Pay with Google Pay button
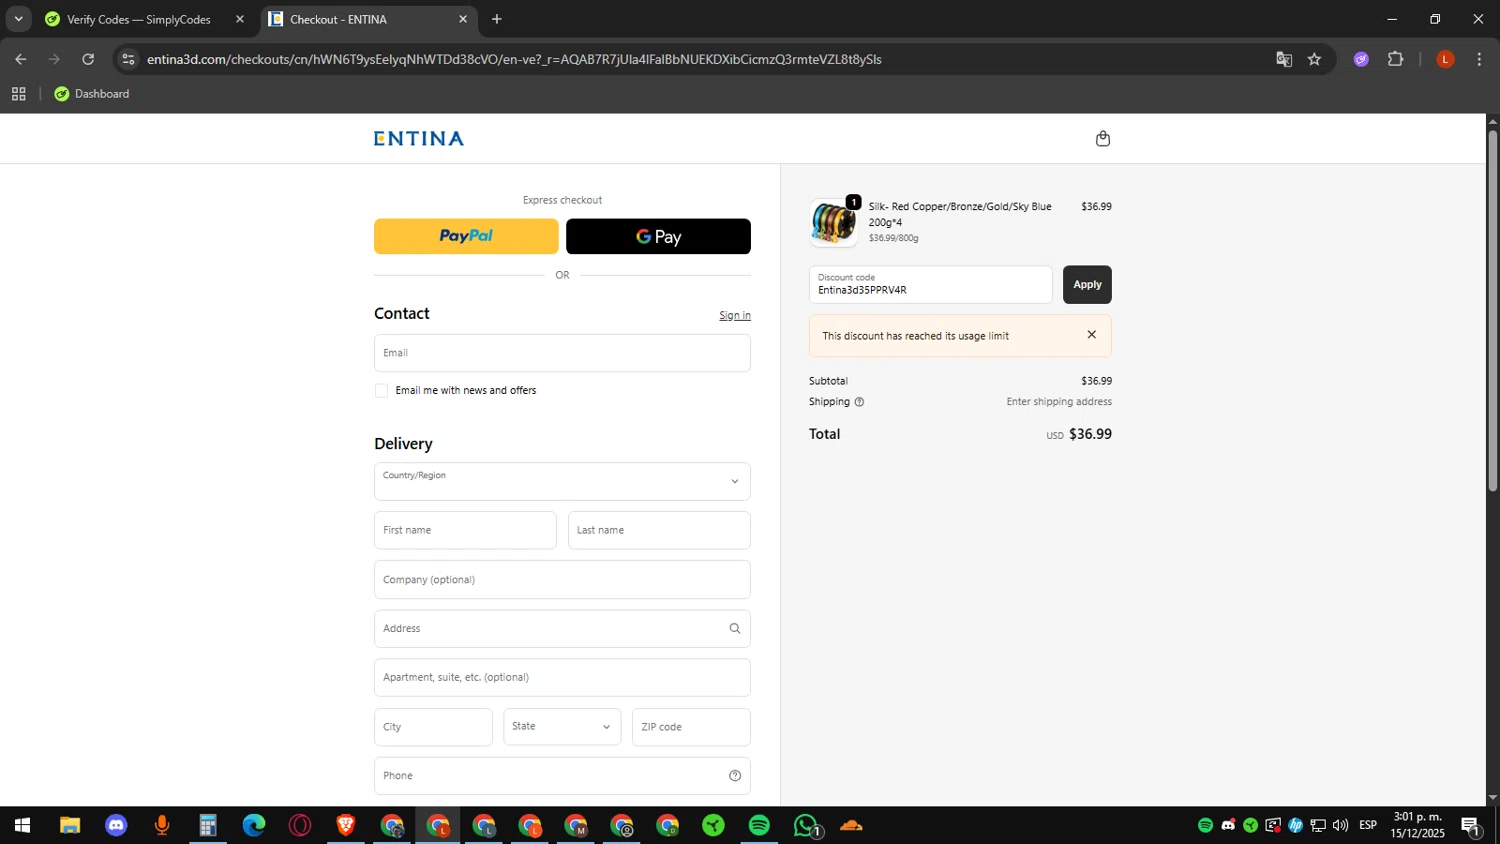The width and height of the screenshot is (1500, 844). tap(658, 236)
